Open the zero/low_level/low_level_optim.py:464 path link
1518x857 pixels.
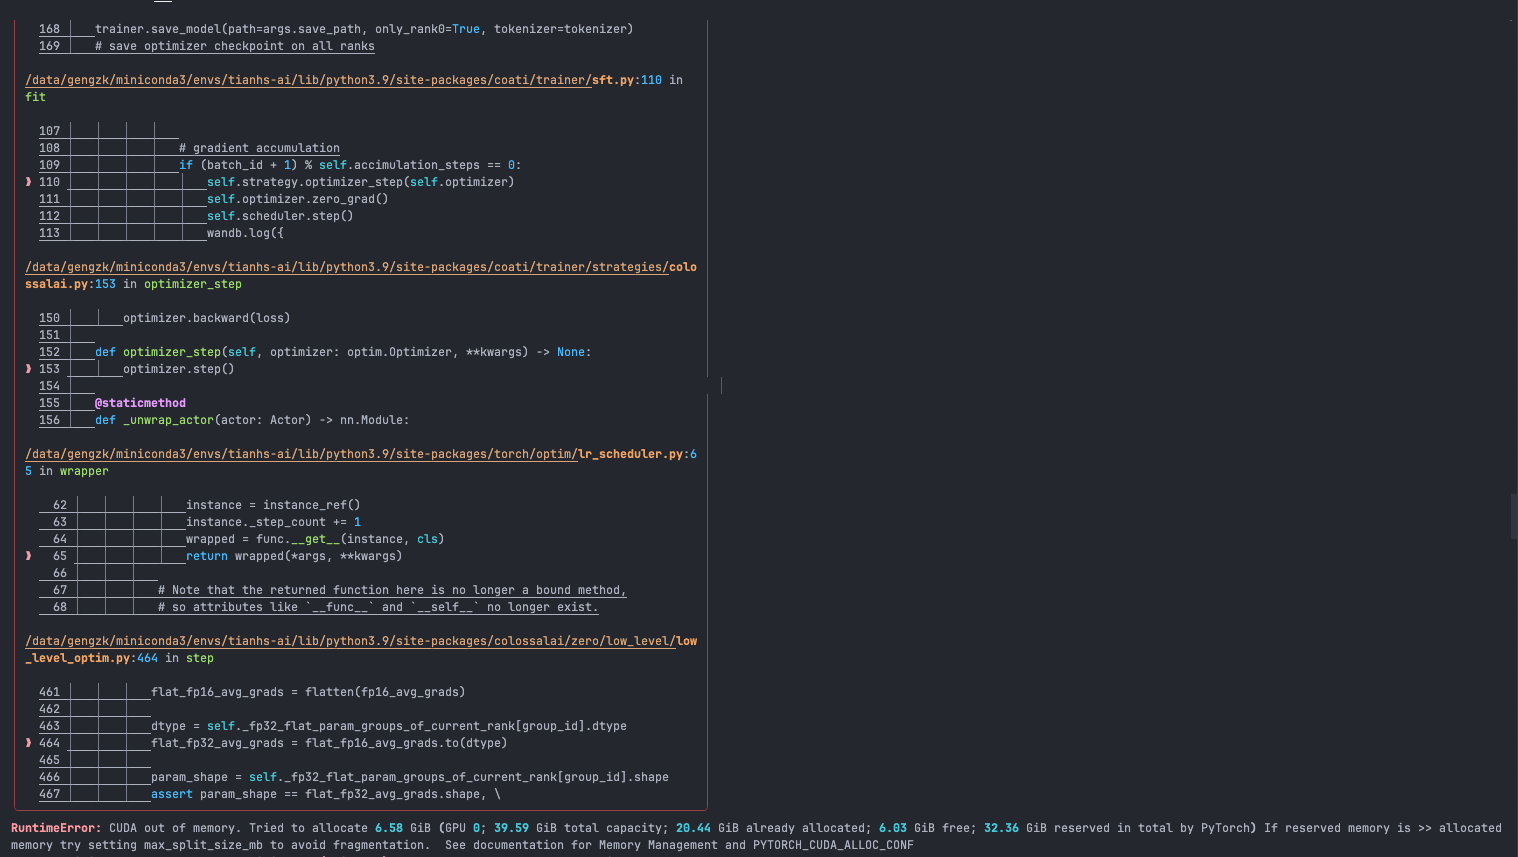coord(361,641)
